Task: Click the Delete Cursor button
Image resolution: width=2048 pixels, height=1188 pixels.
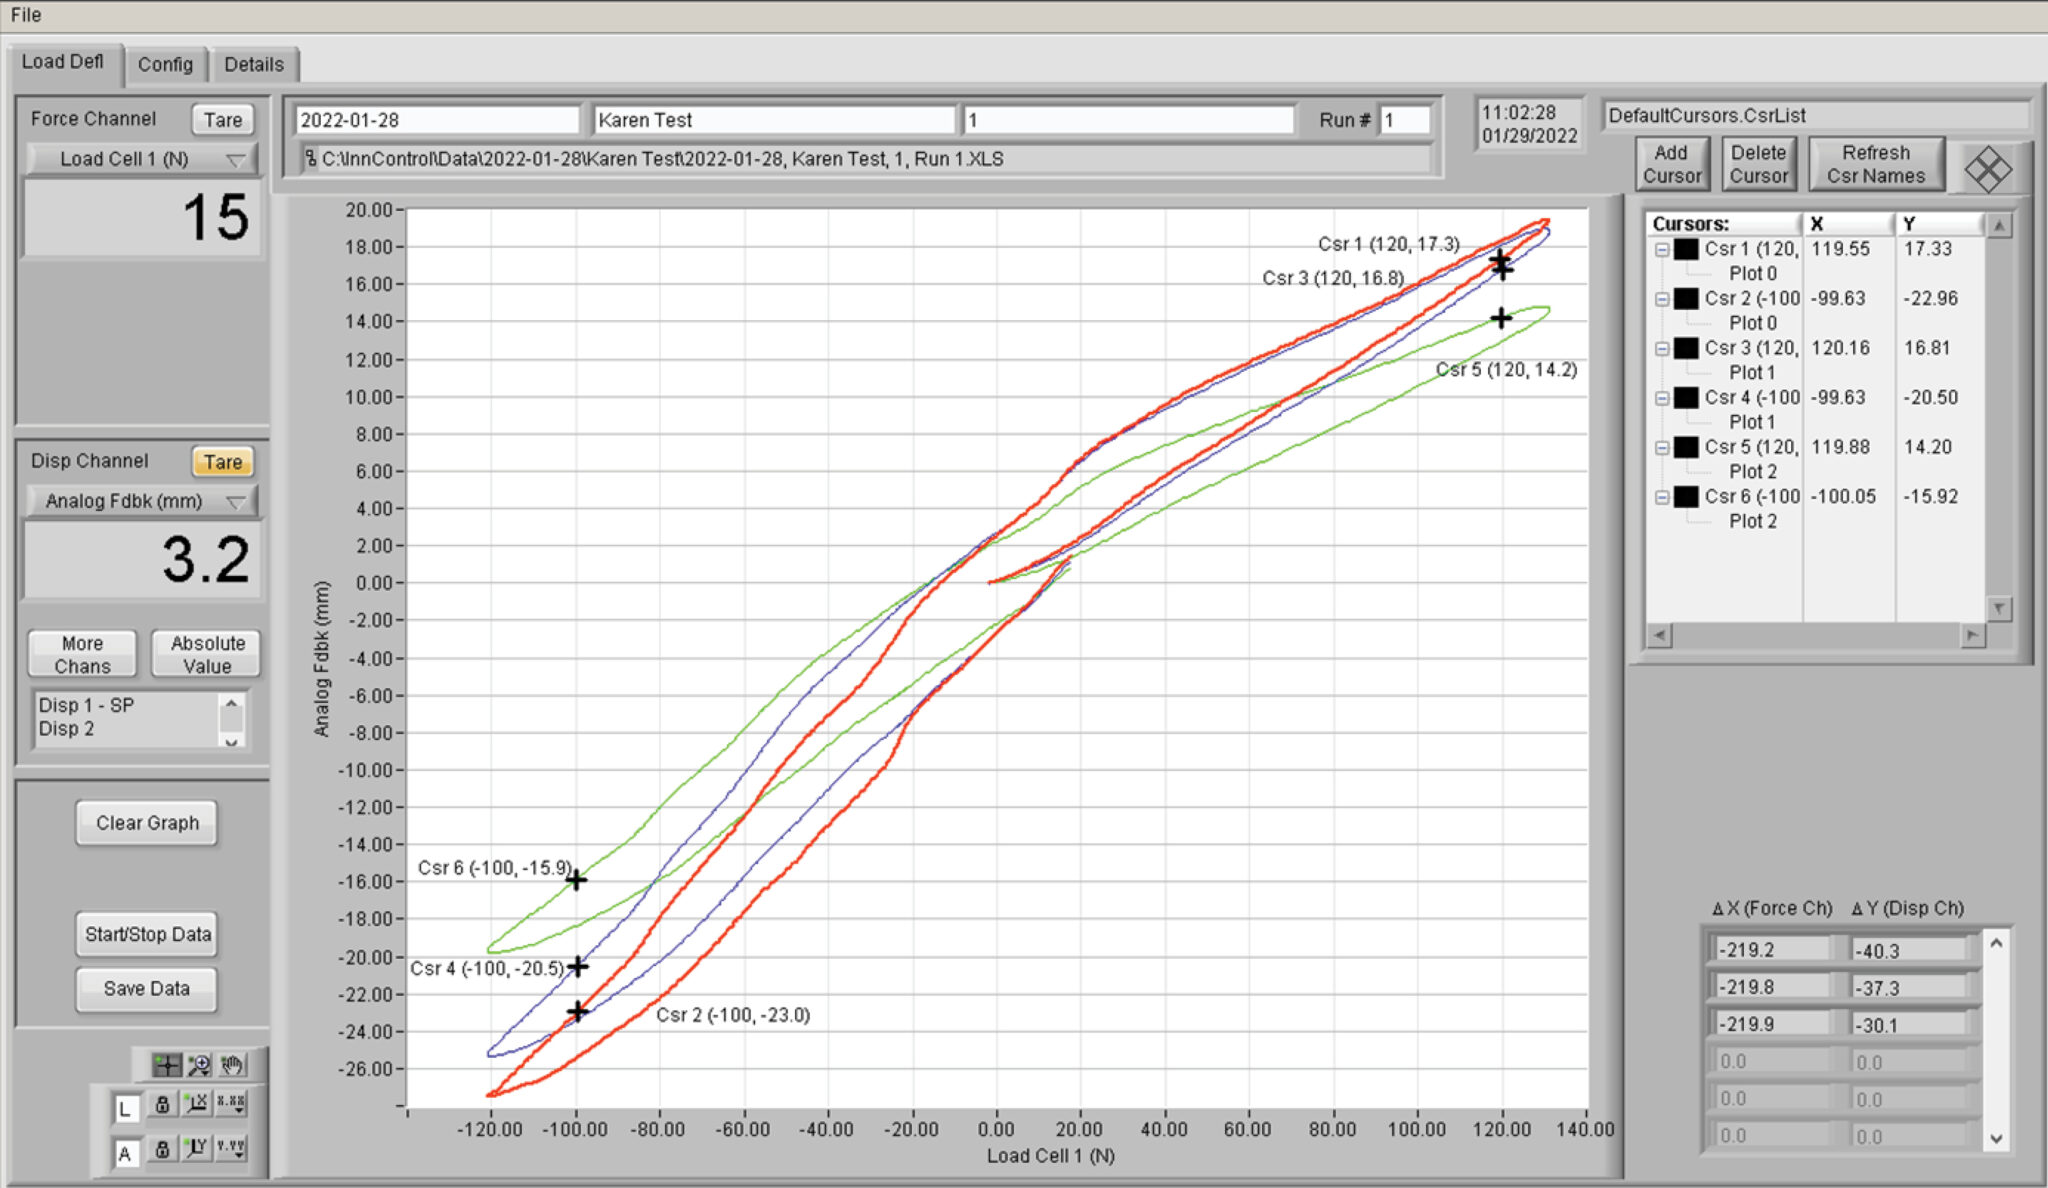Action: [1759, 165]
